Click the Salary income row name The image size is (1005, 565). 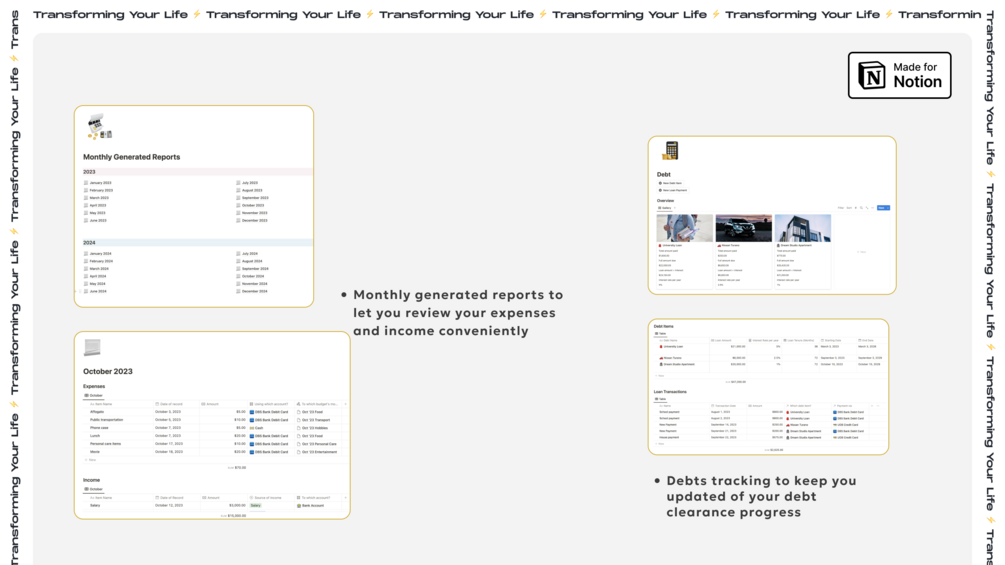click(x=95, y=505)
